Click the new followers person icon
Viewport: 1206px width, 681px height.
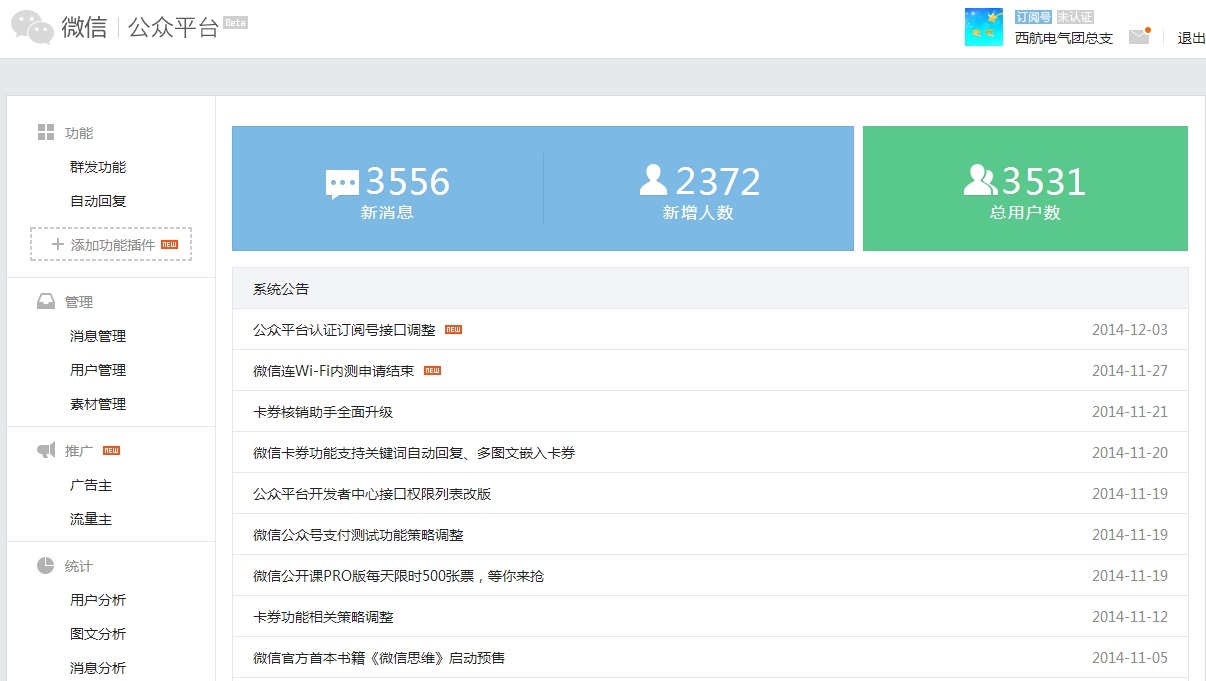(653, 180)
